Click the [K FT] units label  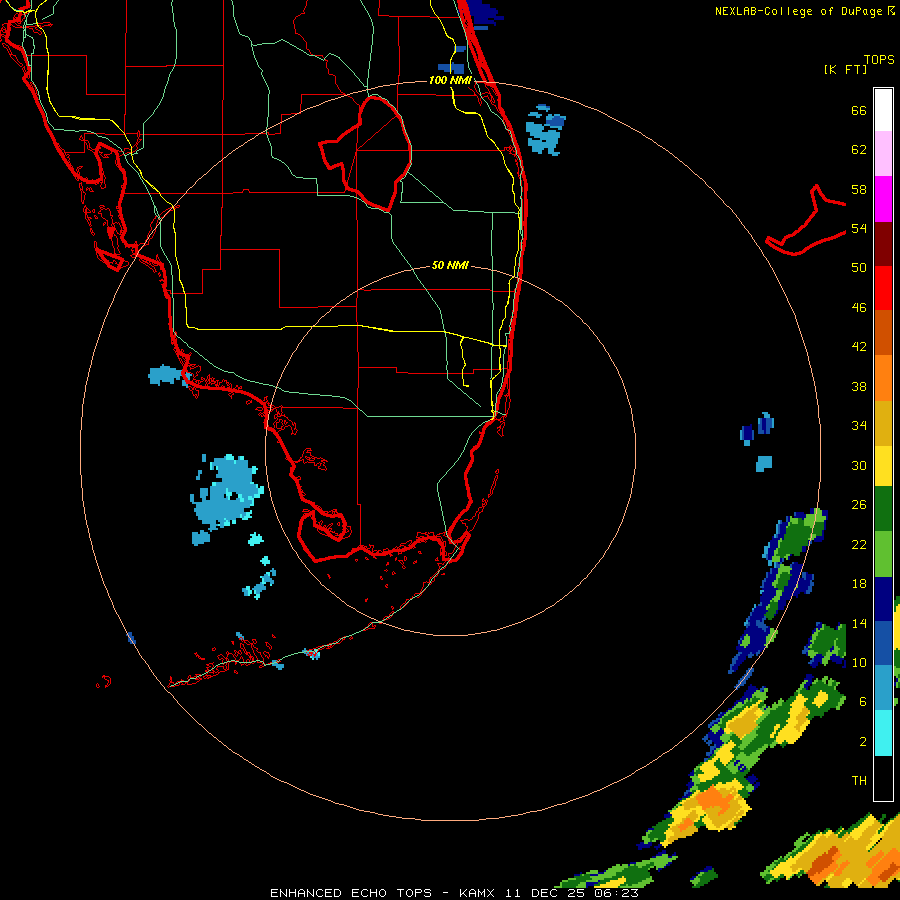(845, 69)
